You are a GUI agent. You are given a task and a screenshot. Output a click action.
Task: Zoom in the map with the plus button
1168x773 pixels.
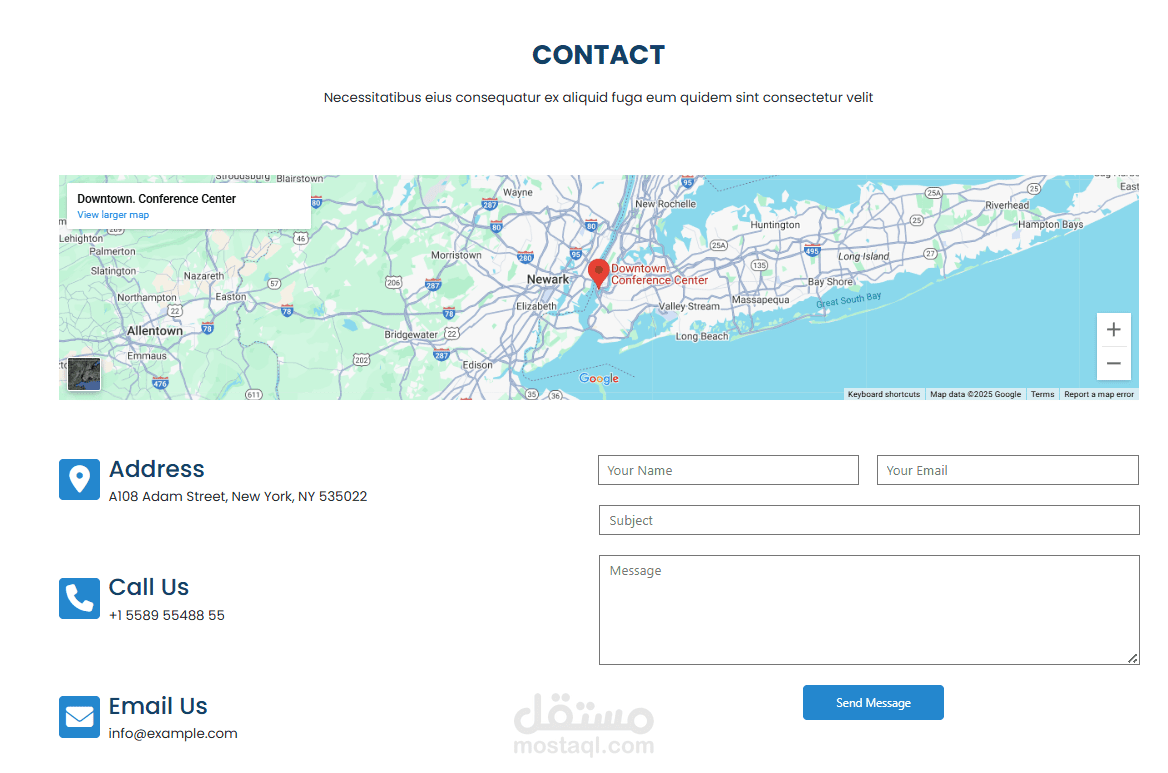coord(1114,330)
